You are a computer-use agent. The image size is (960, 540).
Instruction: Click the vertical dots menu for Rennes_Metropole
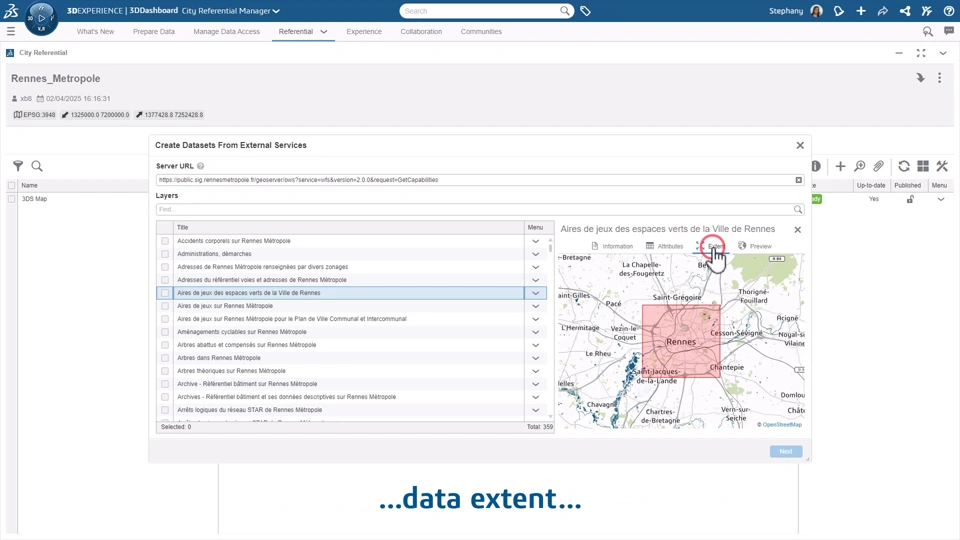tap(939, 78)
